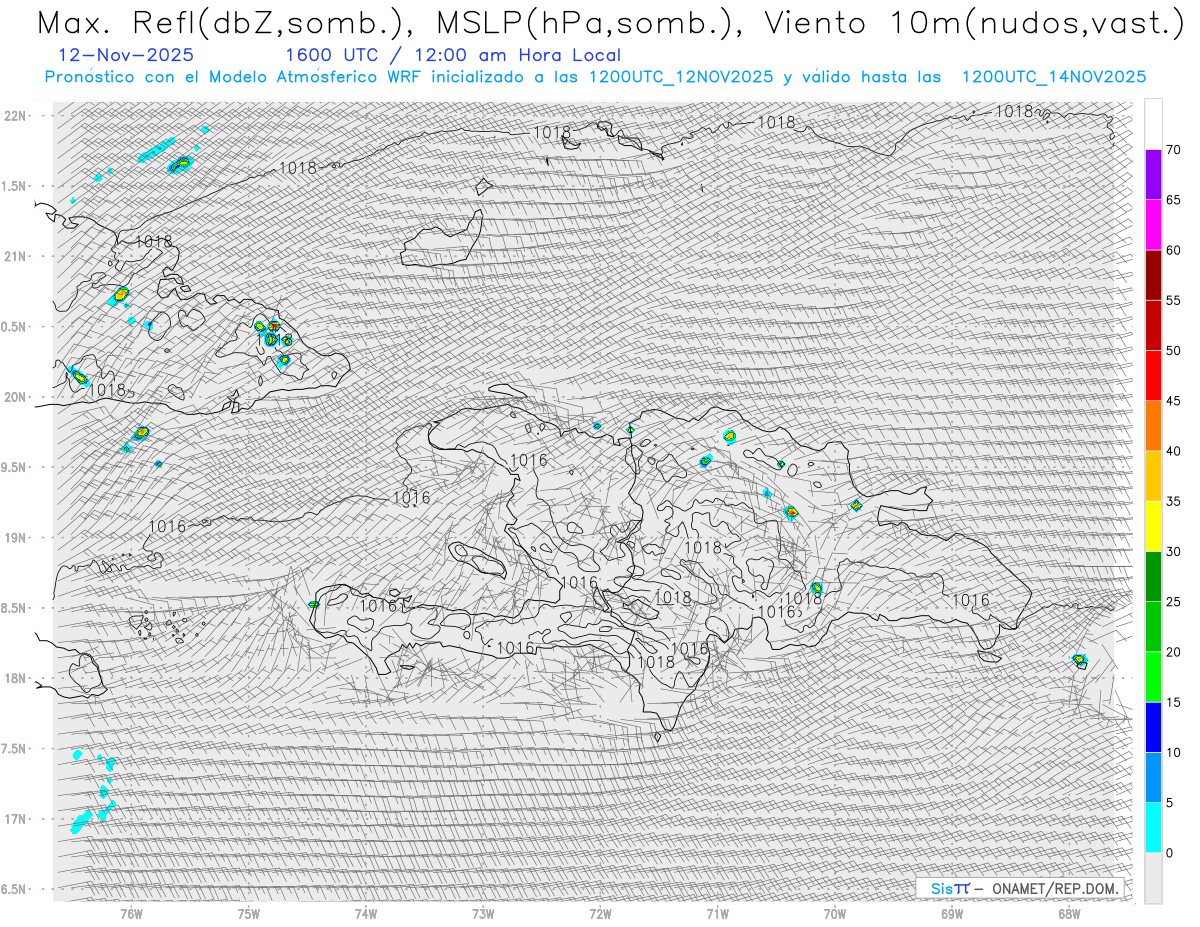Pick the dark blue 10-15 dBZ colorbar segment

[1153, 727]
